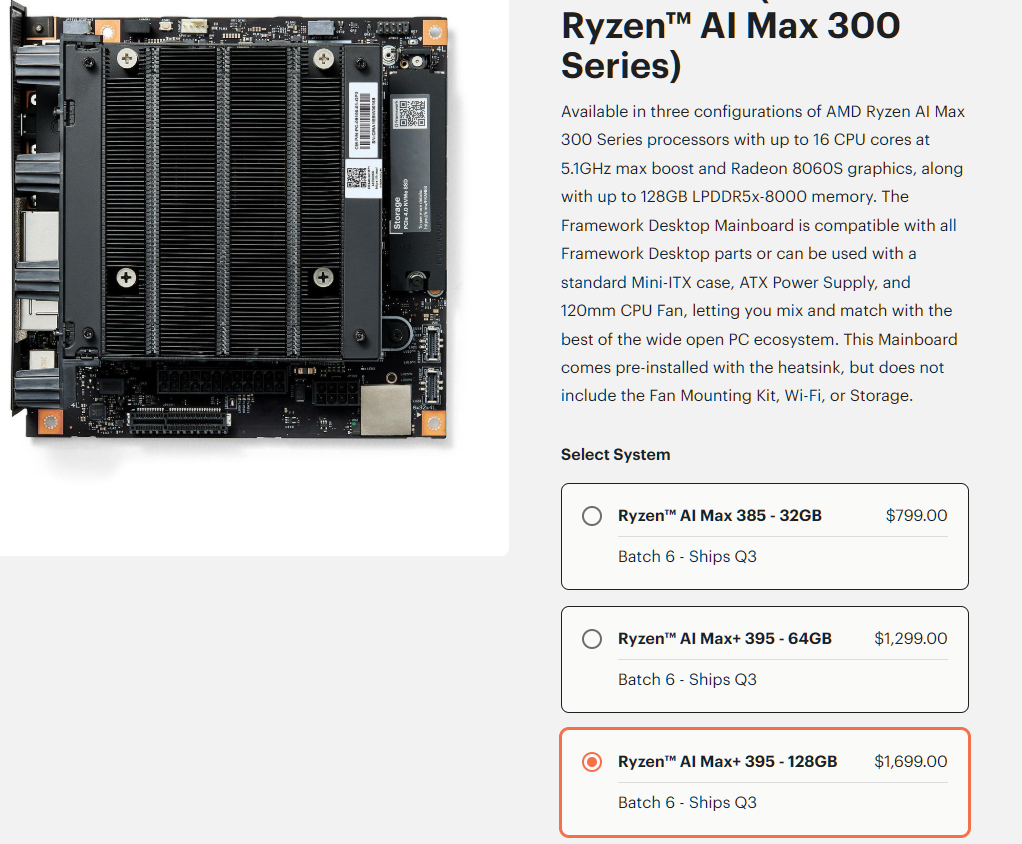The width and height of the screenshot is (1022, 844).
Task: Click "Batch 6 - Ships Q3" under 128GB option
Action: [687, 803]
